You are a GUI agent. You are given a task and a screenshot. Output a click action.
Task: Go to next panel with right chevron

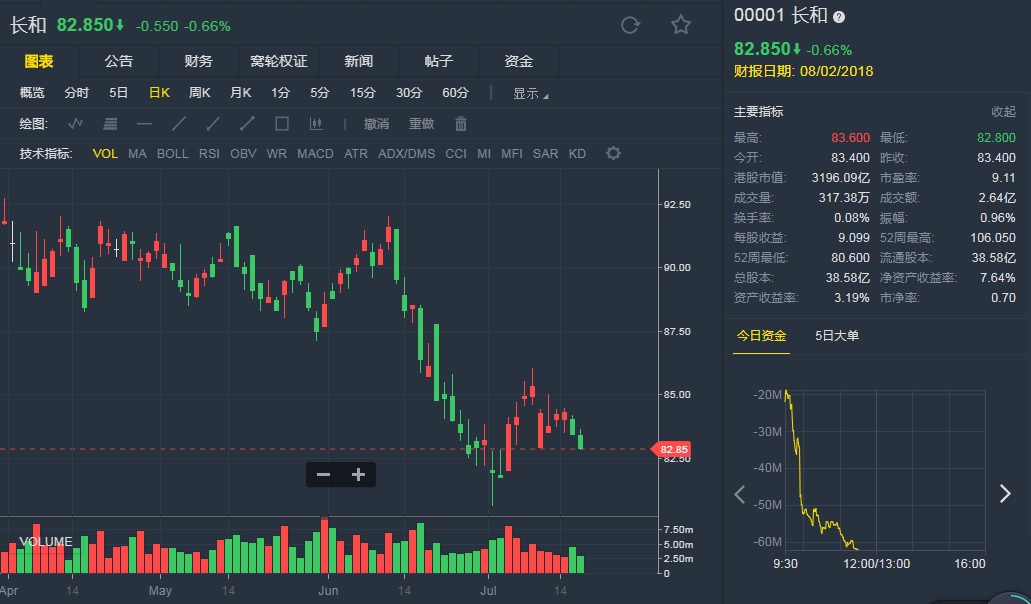pos(1005,493)
